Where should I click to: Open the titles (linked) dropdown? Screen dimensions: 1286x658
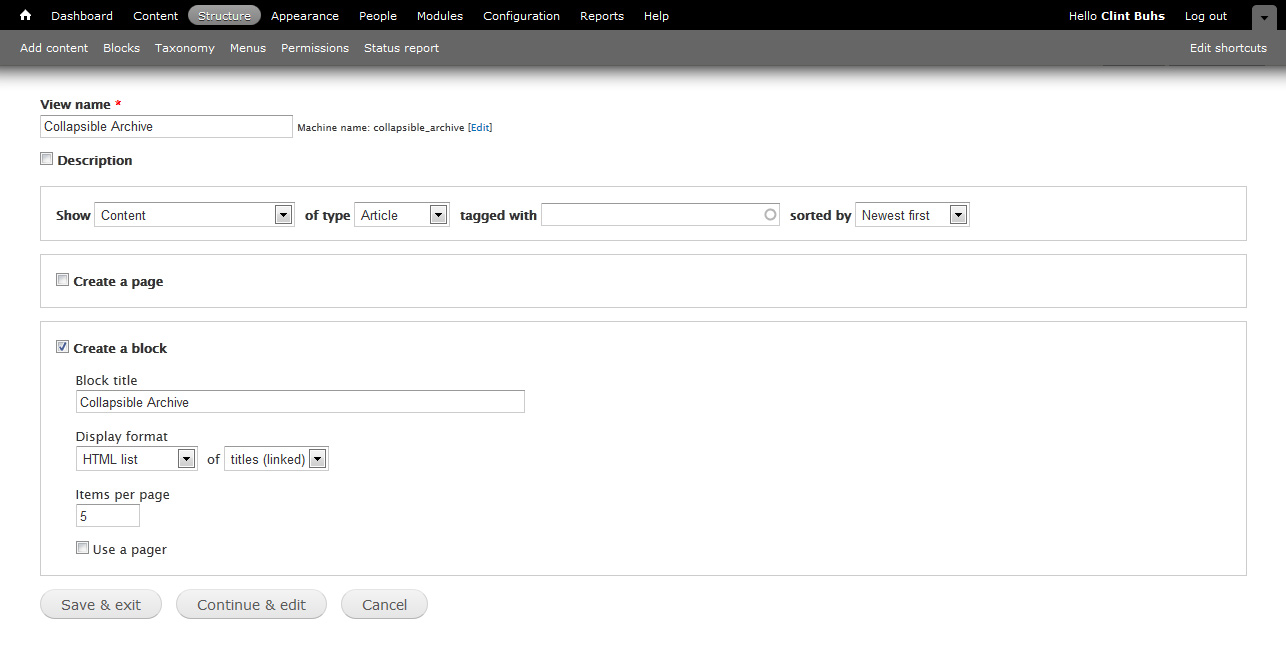[x=276, y=459]
